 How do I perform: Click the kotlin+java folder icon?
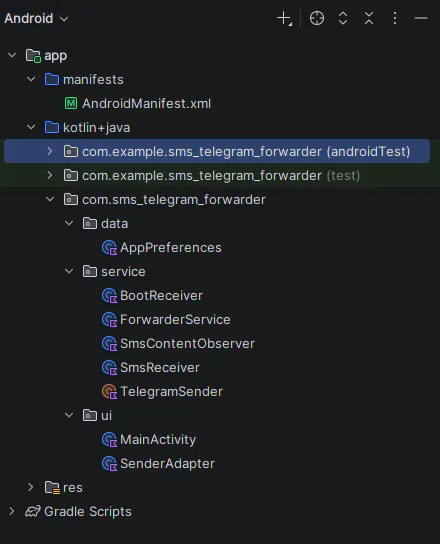coord(52,127)
